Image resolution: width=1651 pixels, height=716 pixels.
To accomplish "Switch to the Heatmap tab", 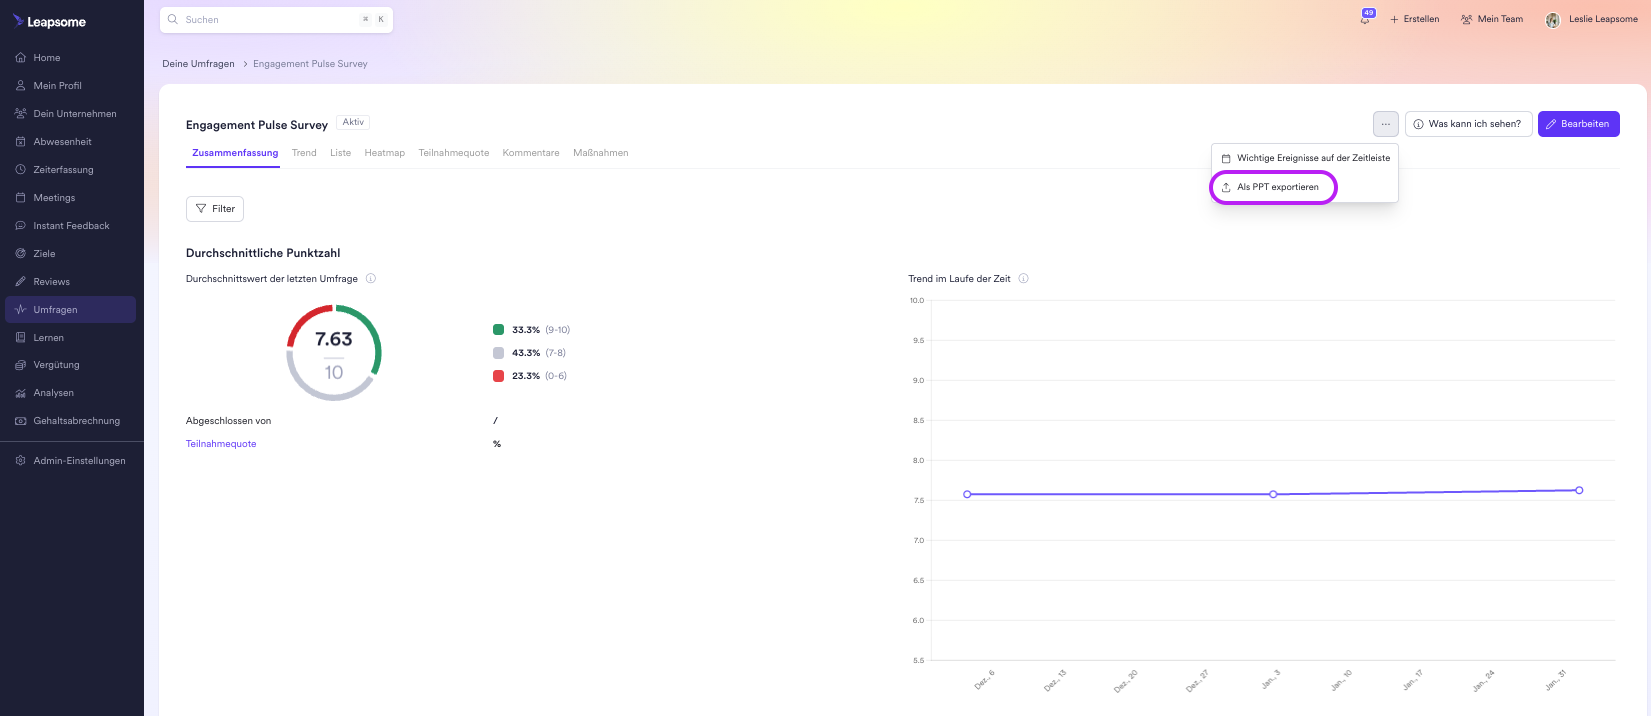I will [x=384, y=153].
